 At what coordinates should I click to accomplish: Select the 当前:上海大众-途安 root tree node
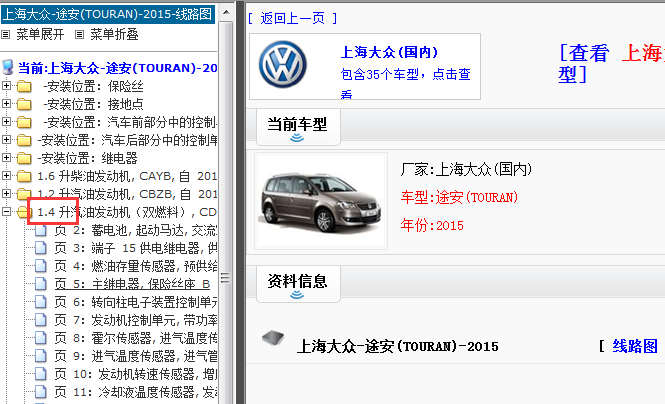click(117, 68)
